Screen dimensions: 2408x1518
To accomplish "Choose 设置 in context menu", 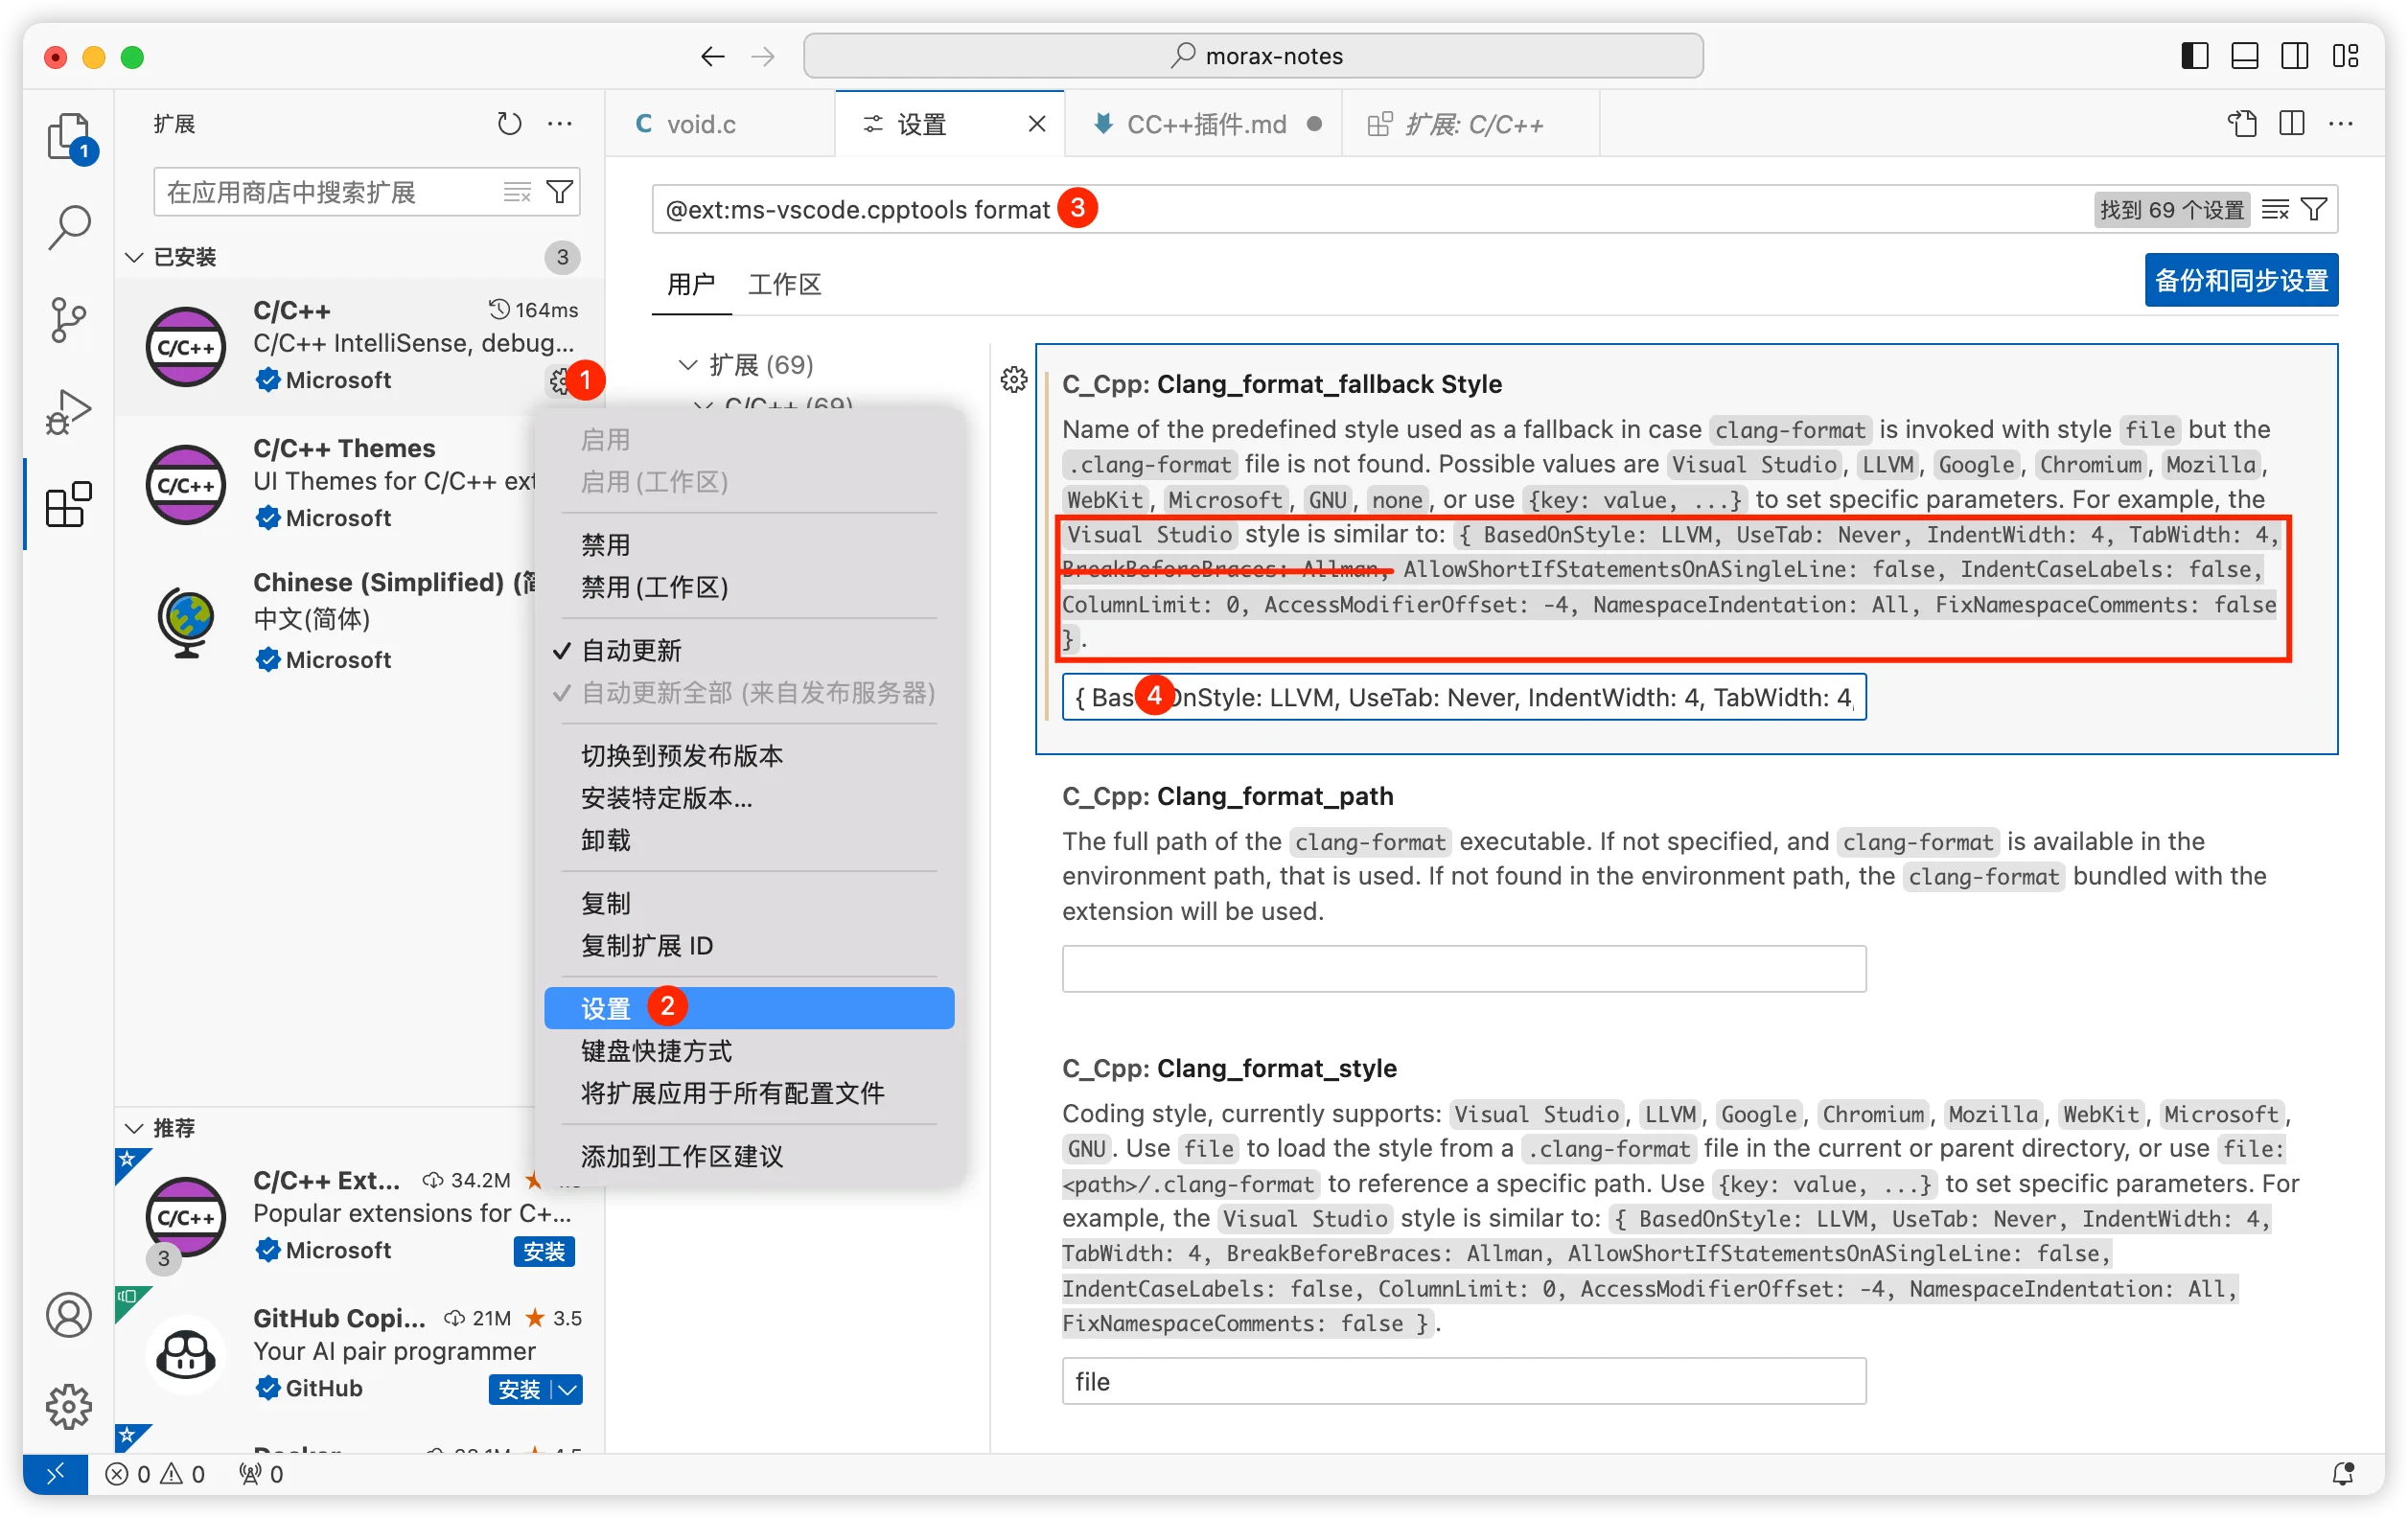I will pos(749,1009).
